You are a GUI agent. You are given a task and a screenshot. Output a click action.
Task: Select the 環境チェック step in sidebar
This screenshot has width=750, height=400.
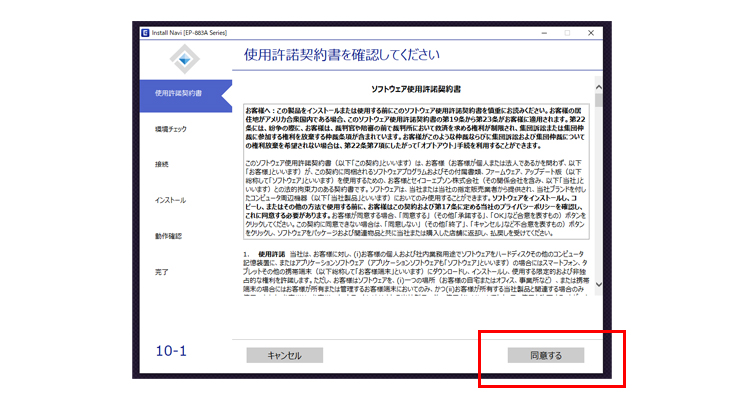(x=170, y=129)
